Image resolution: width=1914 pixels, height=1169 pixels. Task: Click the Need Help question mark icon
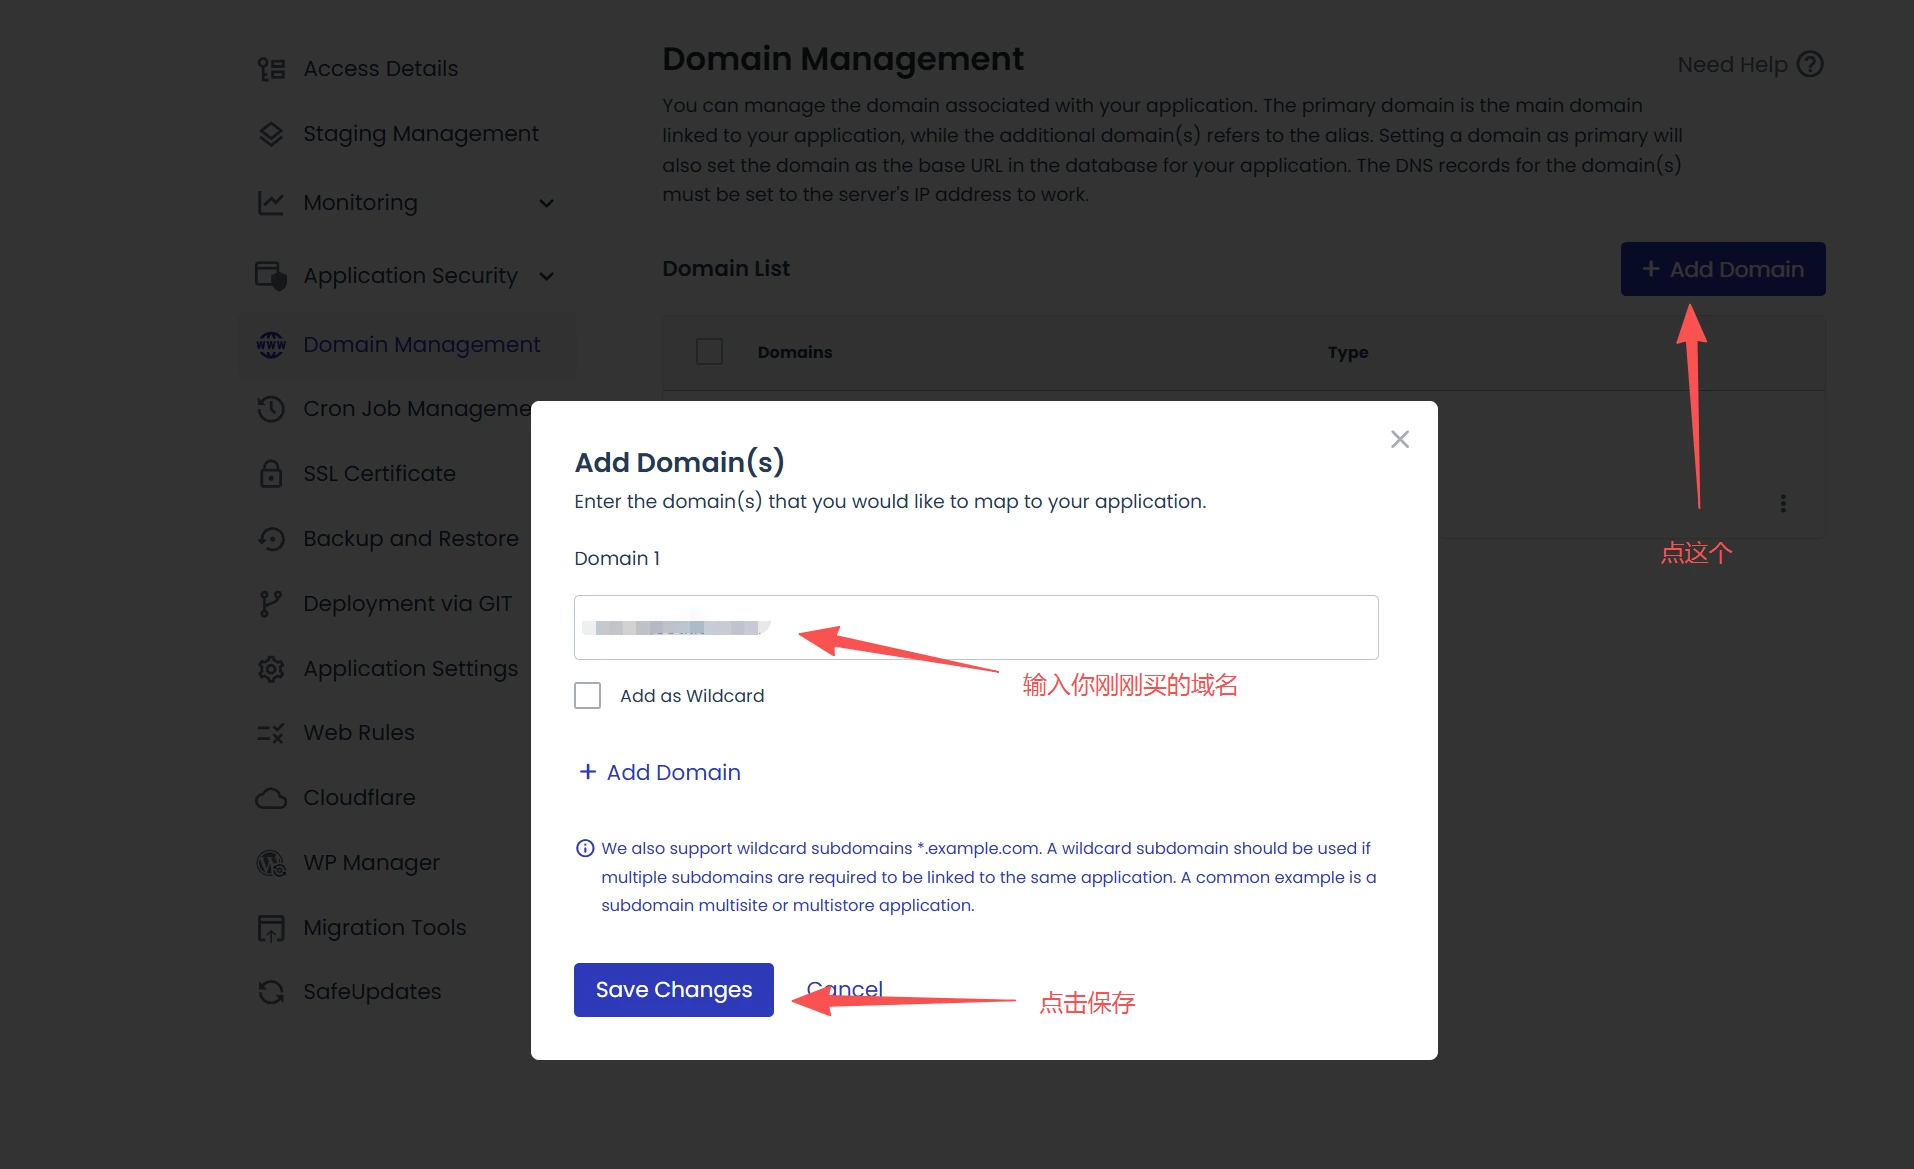[1810, 65]
